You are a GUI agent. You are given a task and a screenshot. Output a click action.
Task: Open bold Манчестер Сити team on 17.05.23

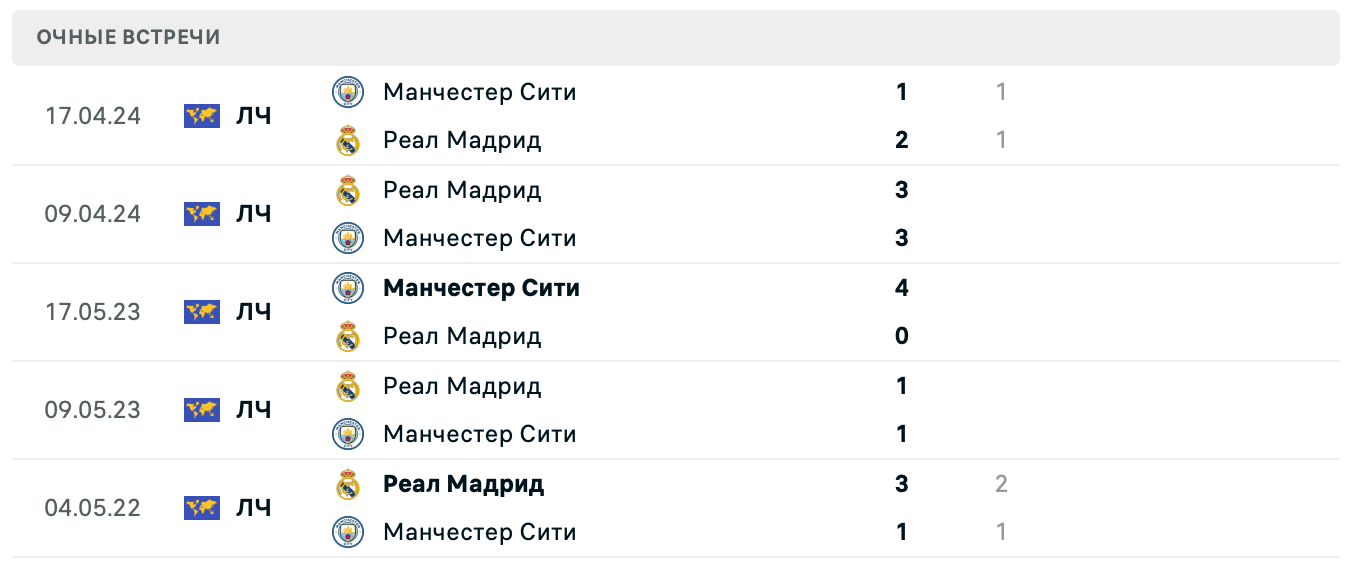(481, 288)
